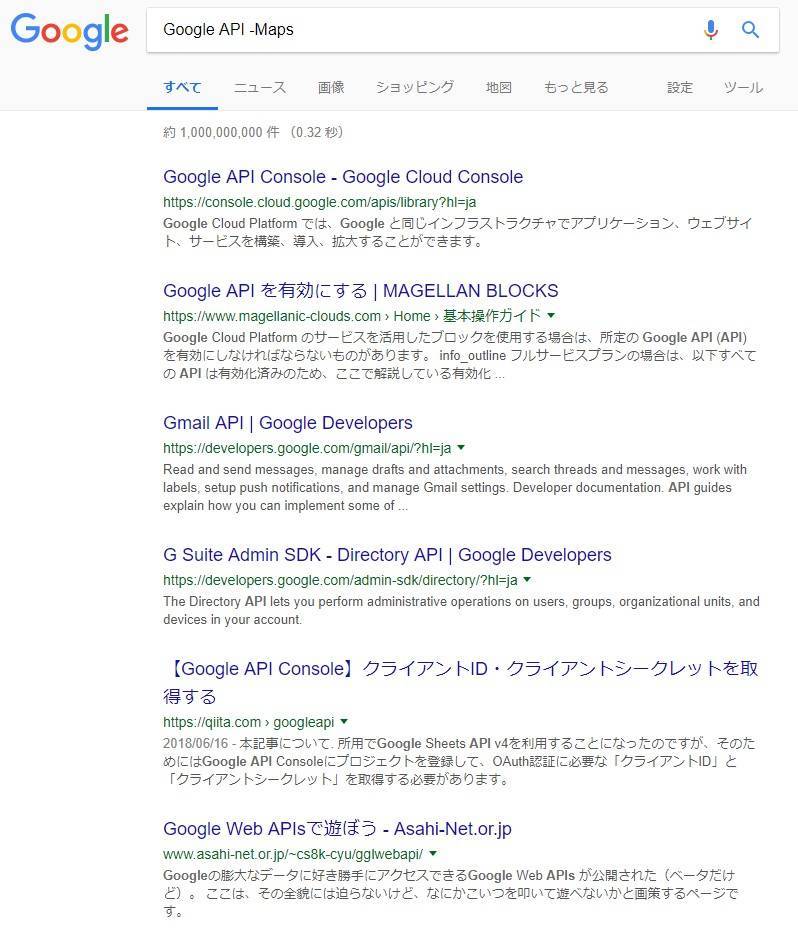Open the qiita クライアントID result title
Screen dimensions: 798x930
tap(461, 682)
